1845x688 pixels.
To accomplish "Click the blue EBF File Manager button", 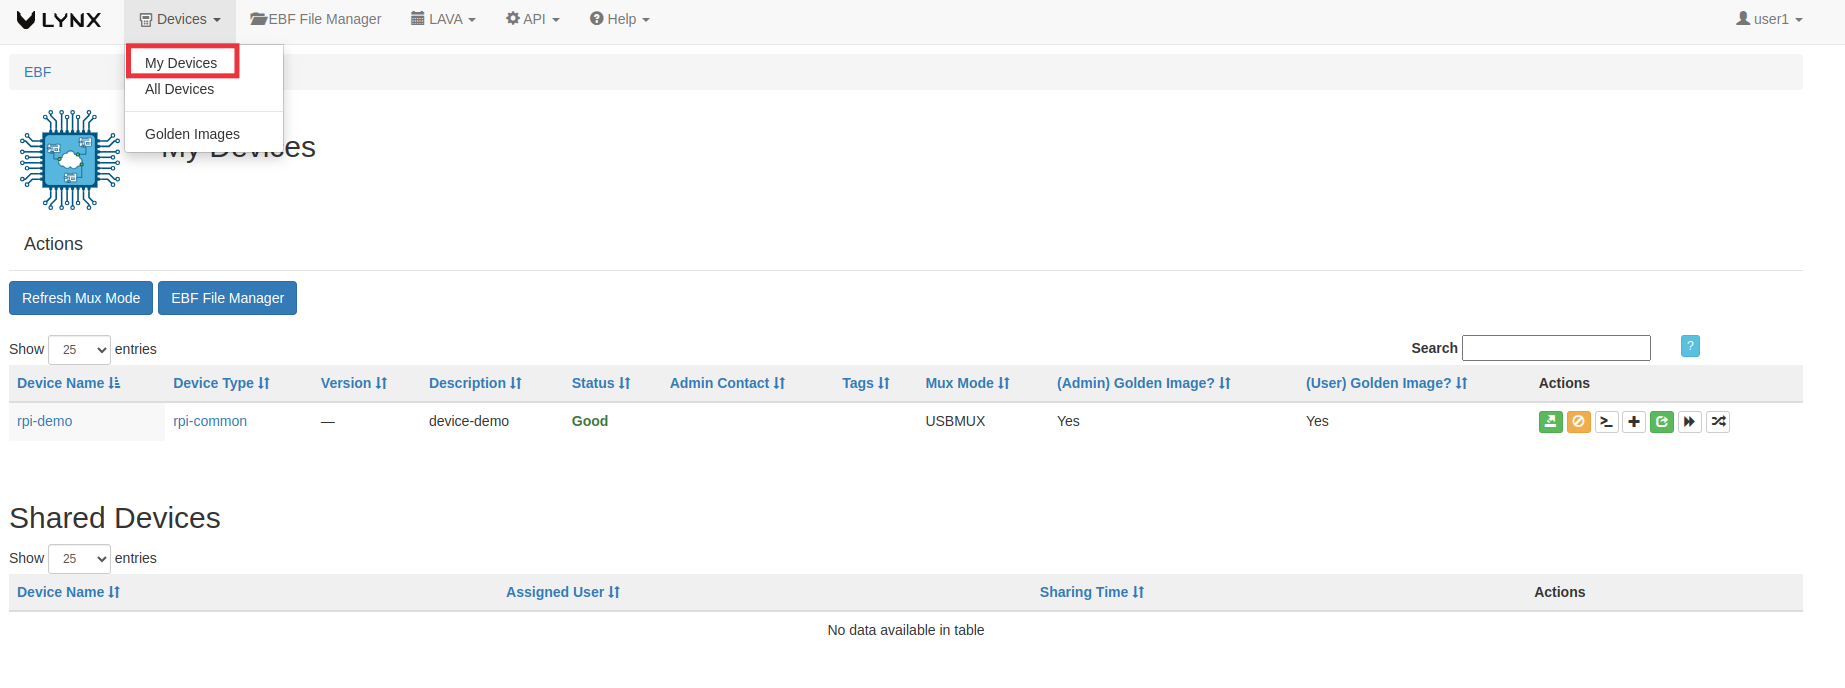I will click(227, 298).
